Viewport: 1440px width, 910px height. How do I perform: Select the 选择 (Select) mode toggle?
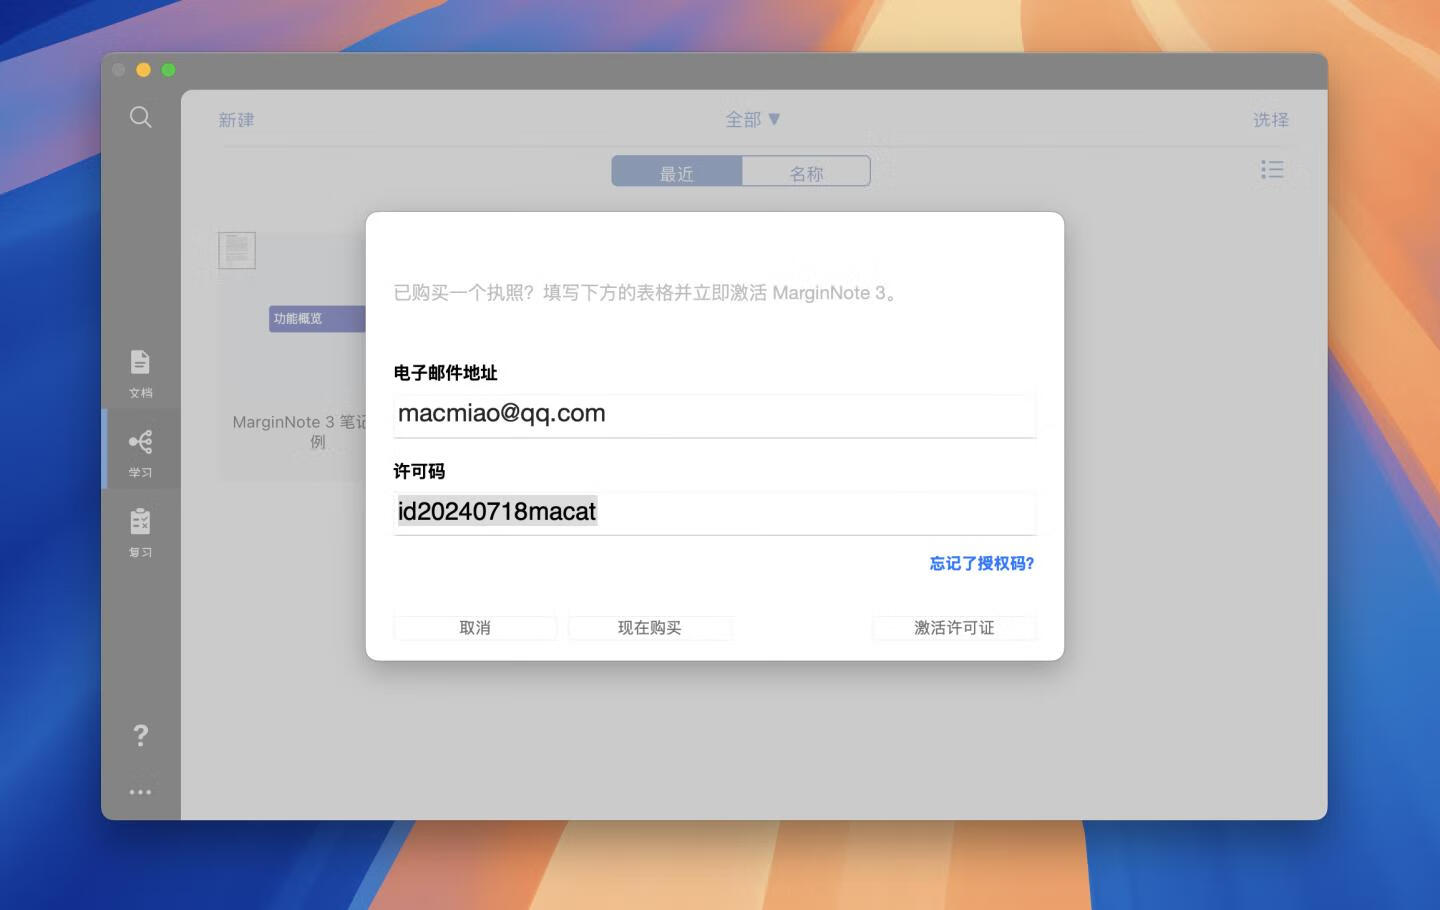(1270, 119)
